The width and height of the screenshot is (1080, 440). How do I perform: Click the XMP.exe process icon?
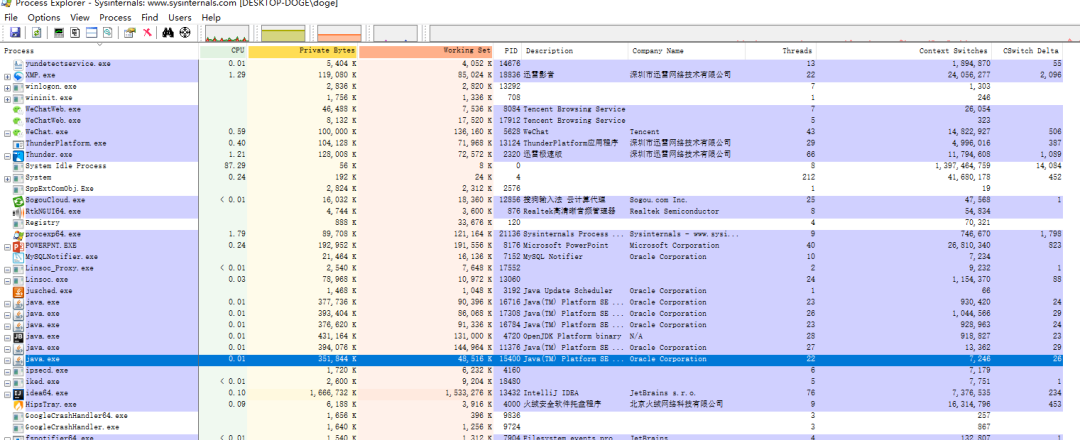click(18, 75)
